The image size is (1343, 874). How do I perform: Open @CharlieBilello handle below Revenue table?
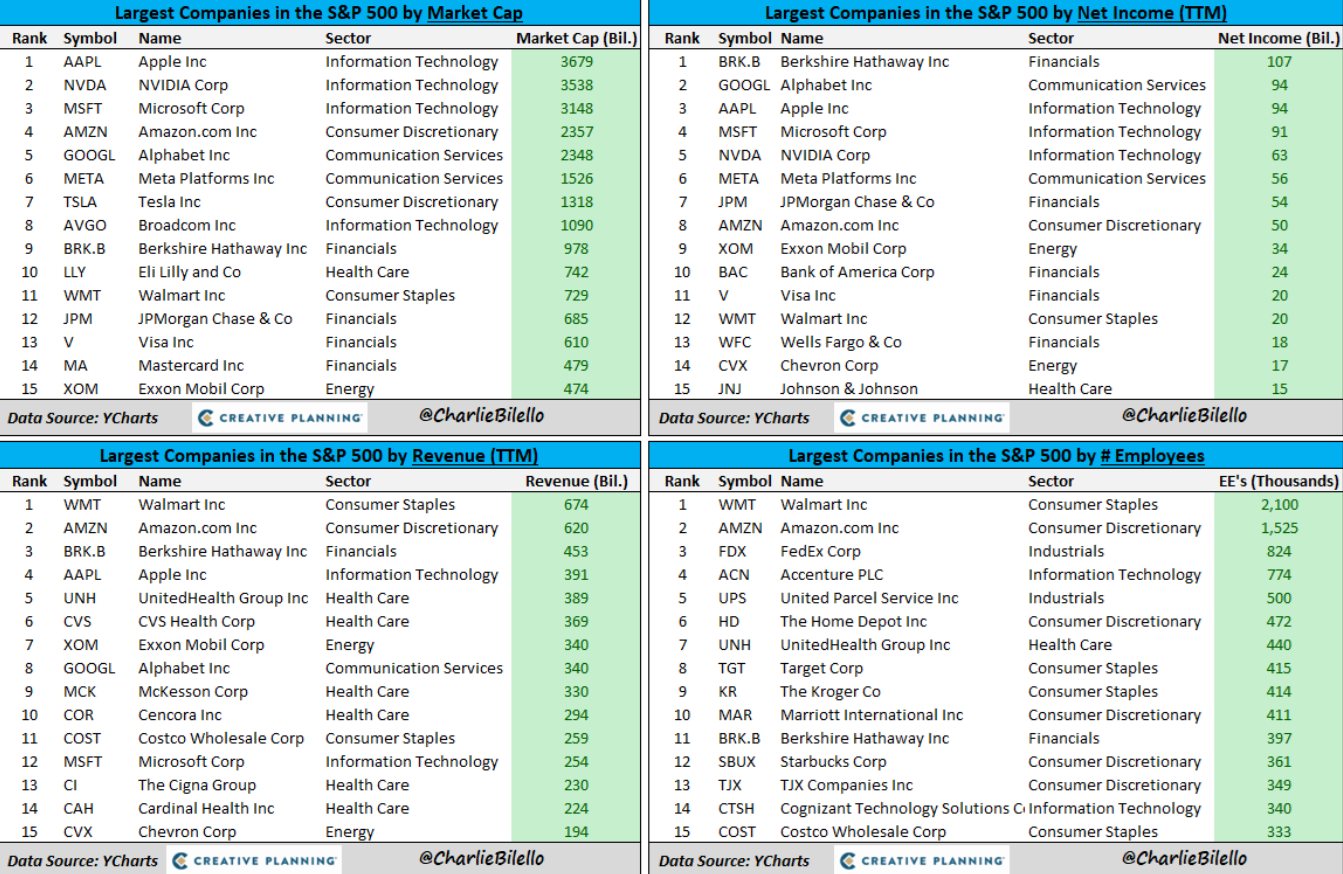483,858
